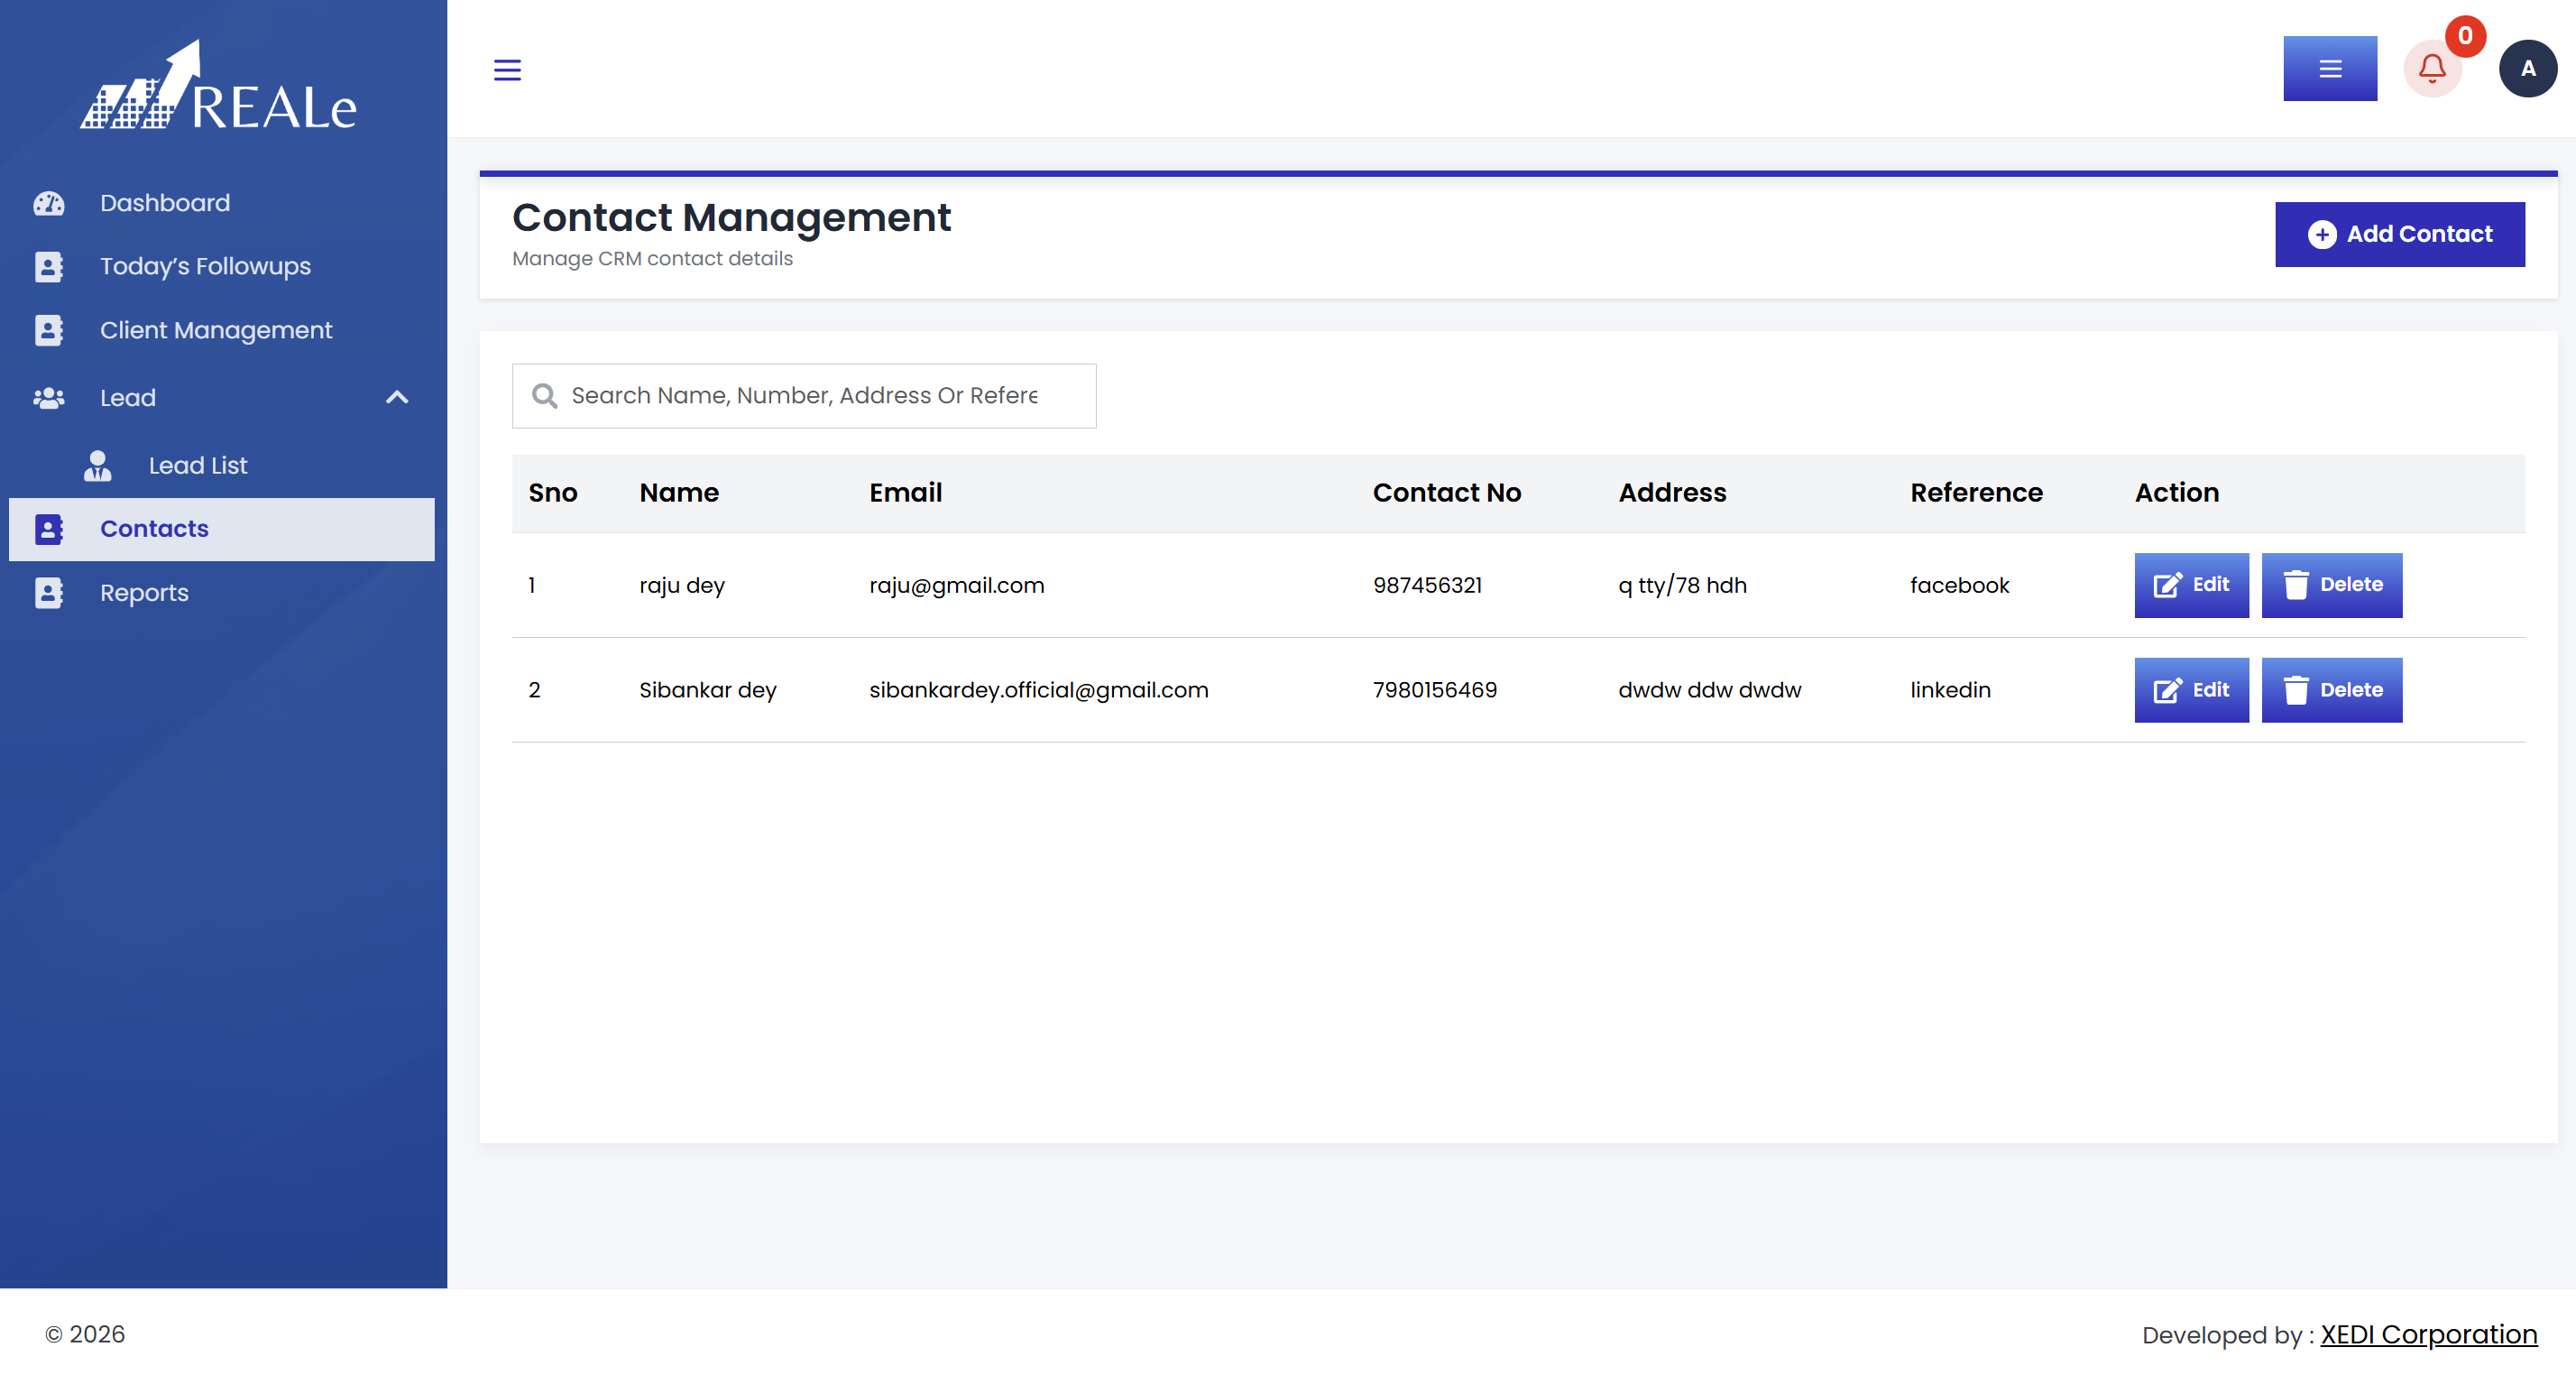The width and height of the screenshot is (2576, 1375).
Task: Edit the Sibankar dey contact
Action: (2191, 690)
